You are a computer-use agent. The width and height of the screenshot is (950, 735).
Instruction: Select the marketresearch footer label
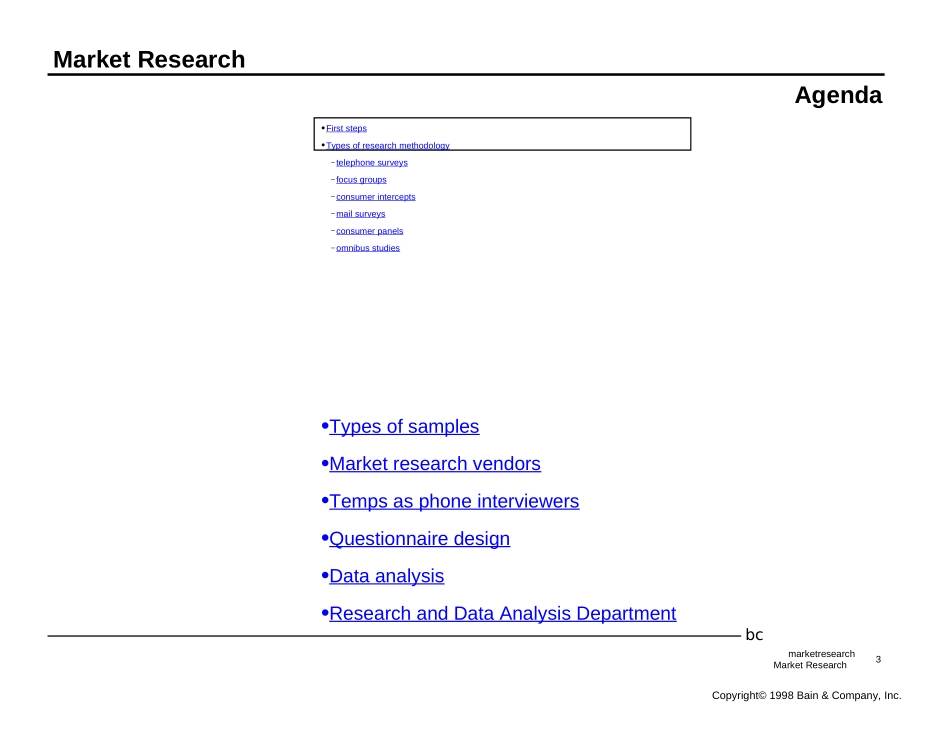pos(821,654)
